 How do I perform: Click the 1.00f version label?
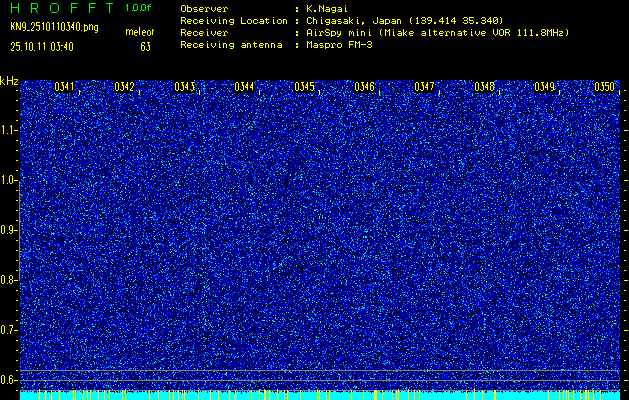pyautogui.click(x=139, y=8)
